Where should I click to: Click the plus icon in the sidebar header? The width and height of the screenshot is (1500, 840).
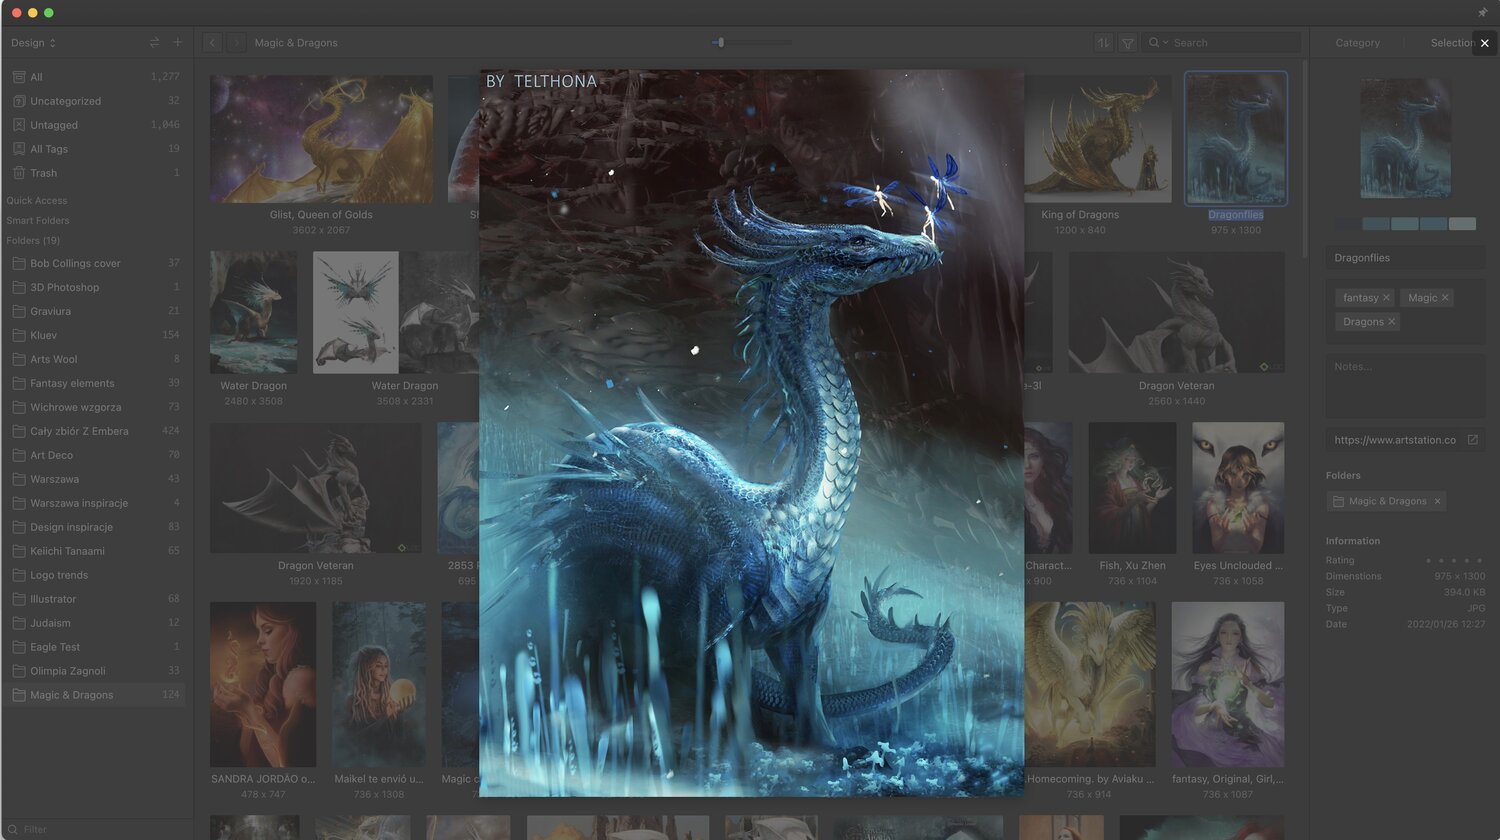pos(178,43)
